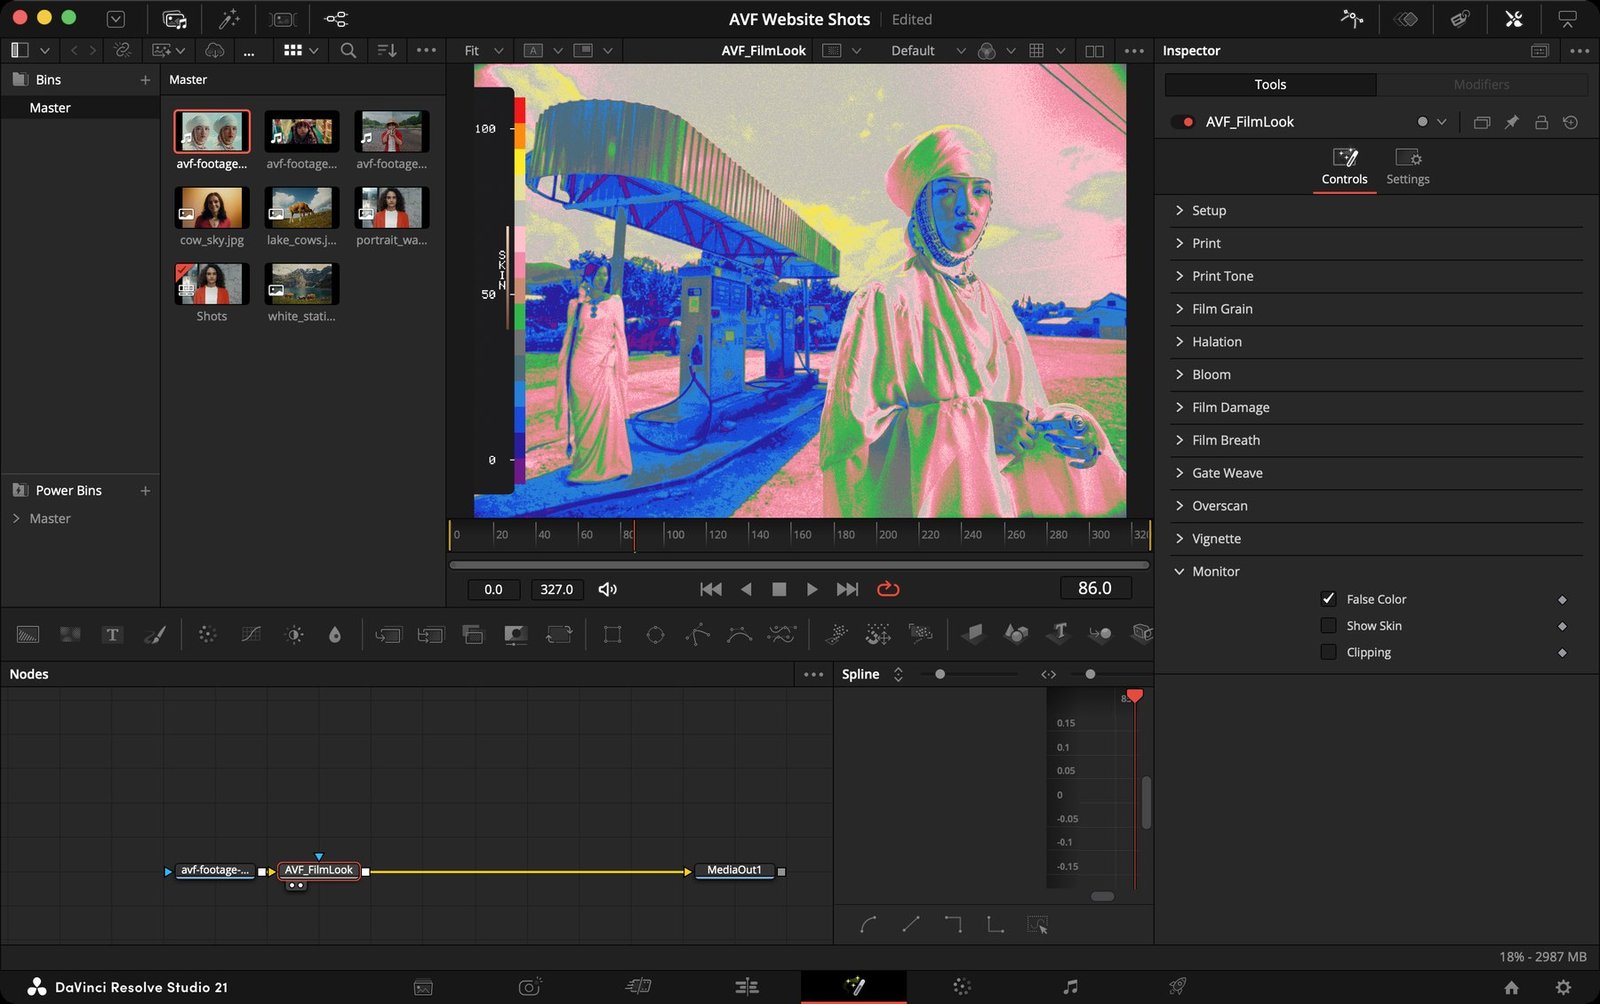Open the Media page
1600x1004 pixels.
click(x=423, y=987)
